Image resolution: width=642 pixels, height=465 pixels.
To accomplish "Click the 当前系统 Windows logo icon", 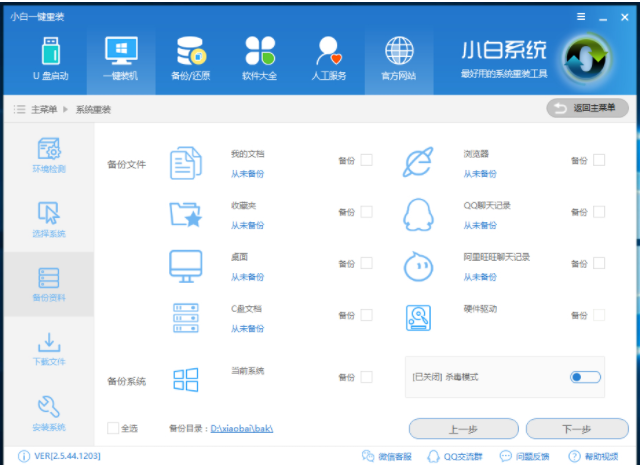I will 185,379.
